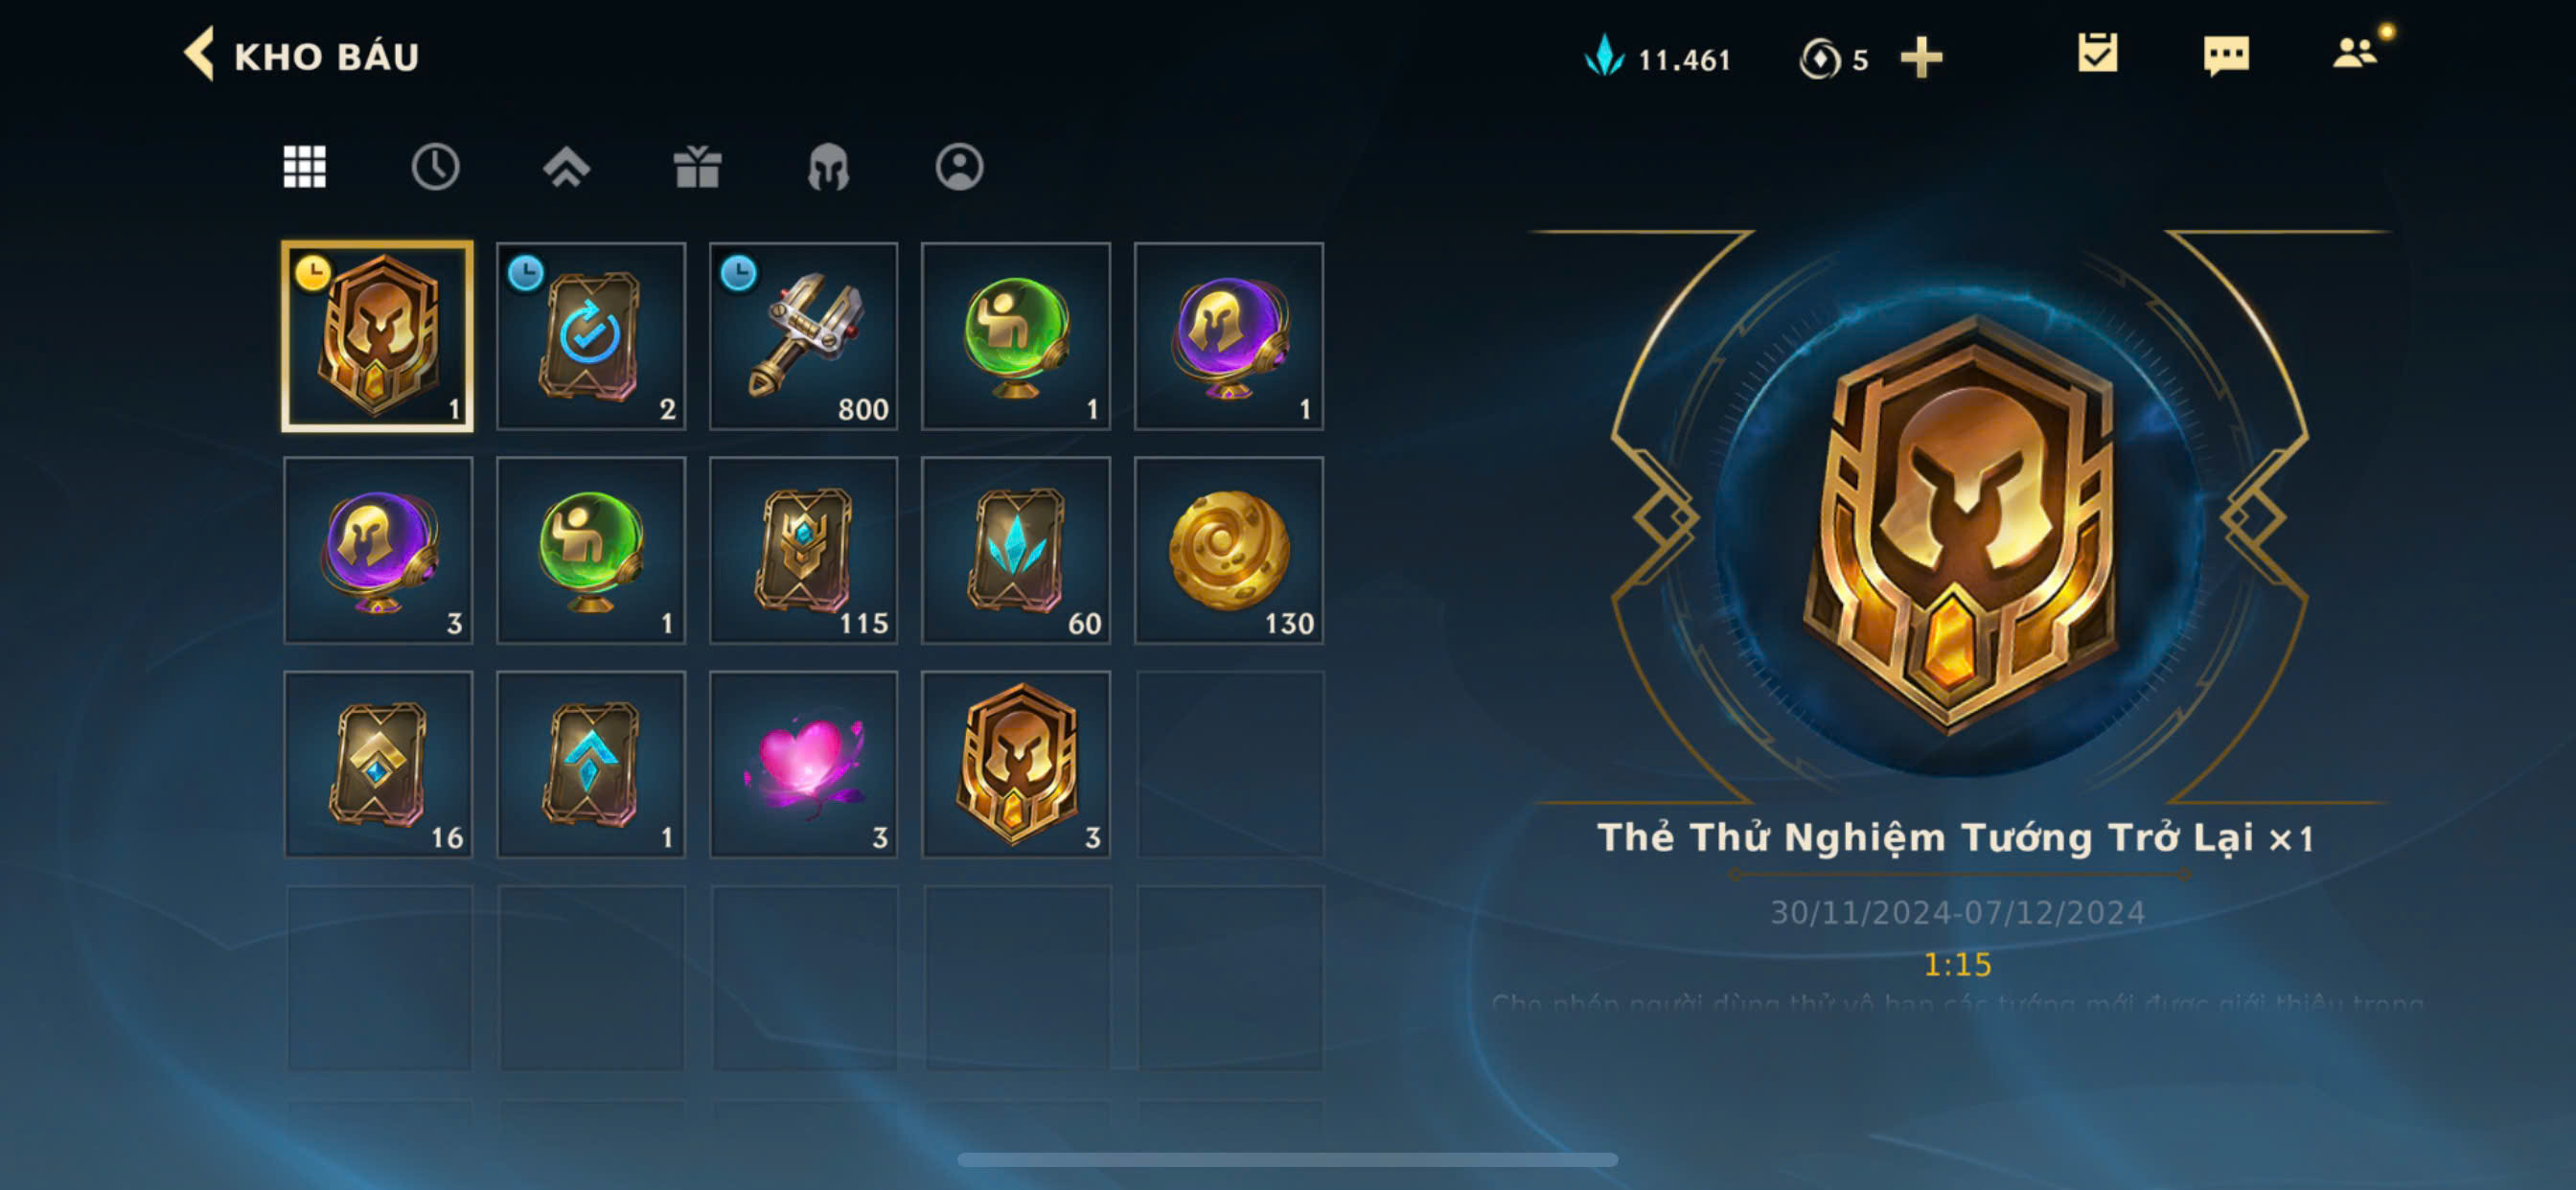Screen dimensions: 2576x1190
Task: Switch to the profile avatar tab
Action: click(959, 167)
